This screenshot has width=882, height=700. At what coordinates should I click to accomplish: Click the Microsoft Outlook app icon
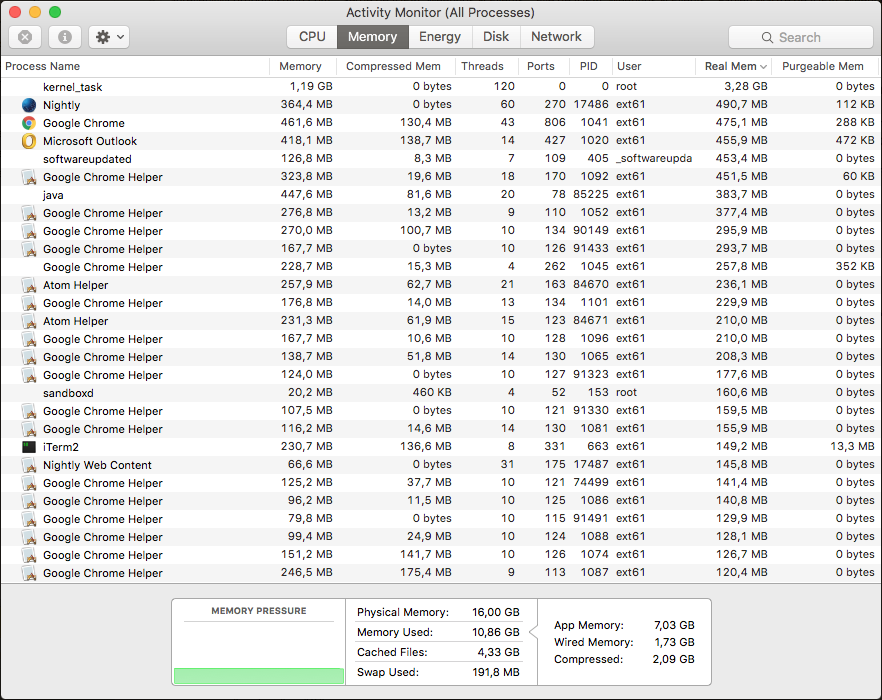click(x=29, y=141)
